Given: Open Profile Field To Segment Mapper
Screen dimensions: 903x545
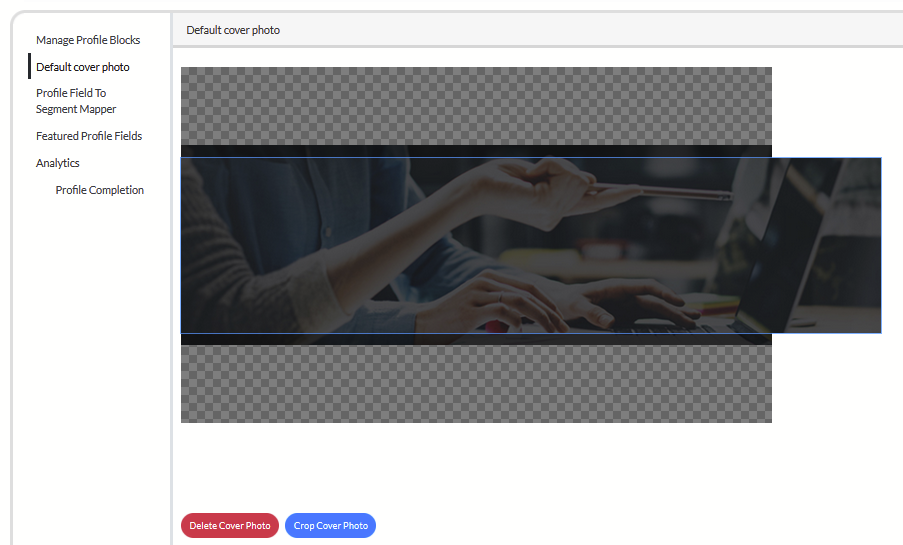Looking at the screenshot, I should tap(76, 101).
